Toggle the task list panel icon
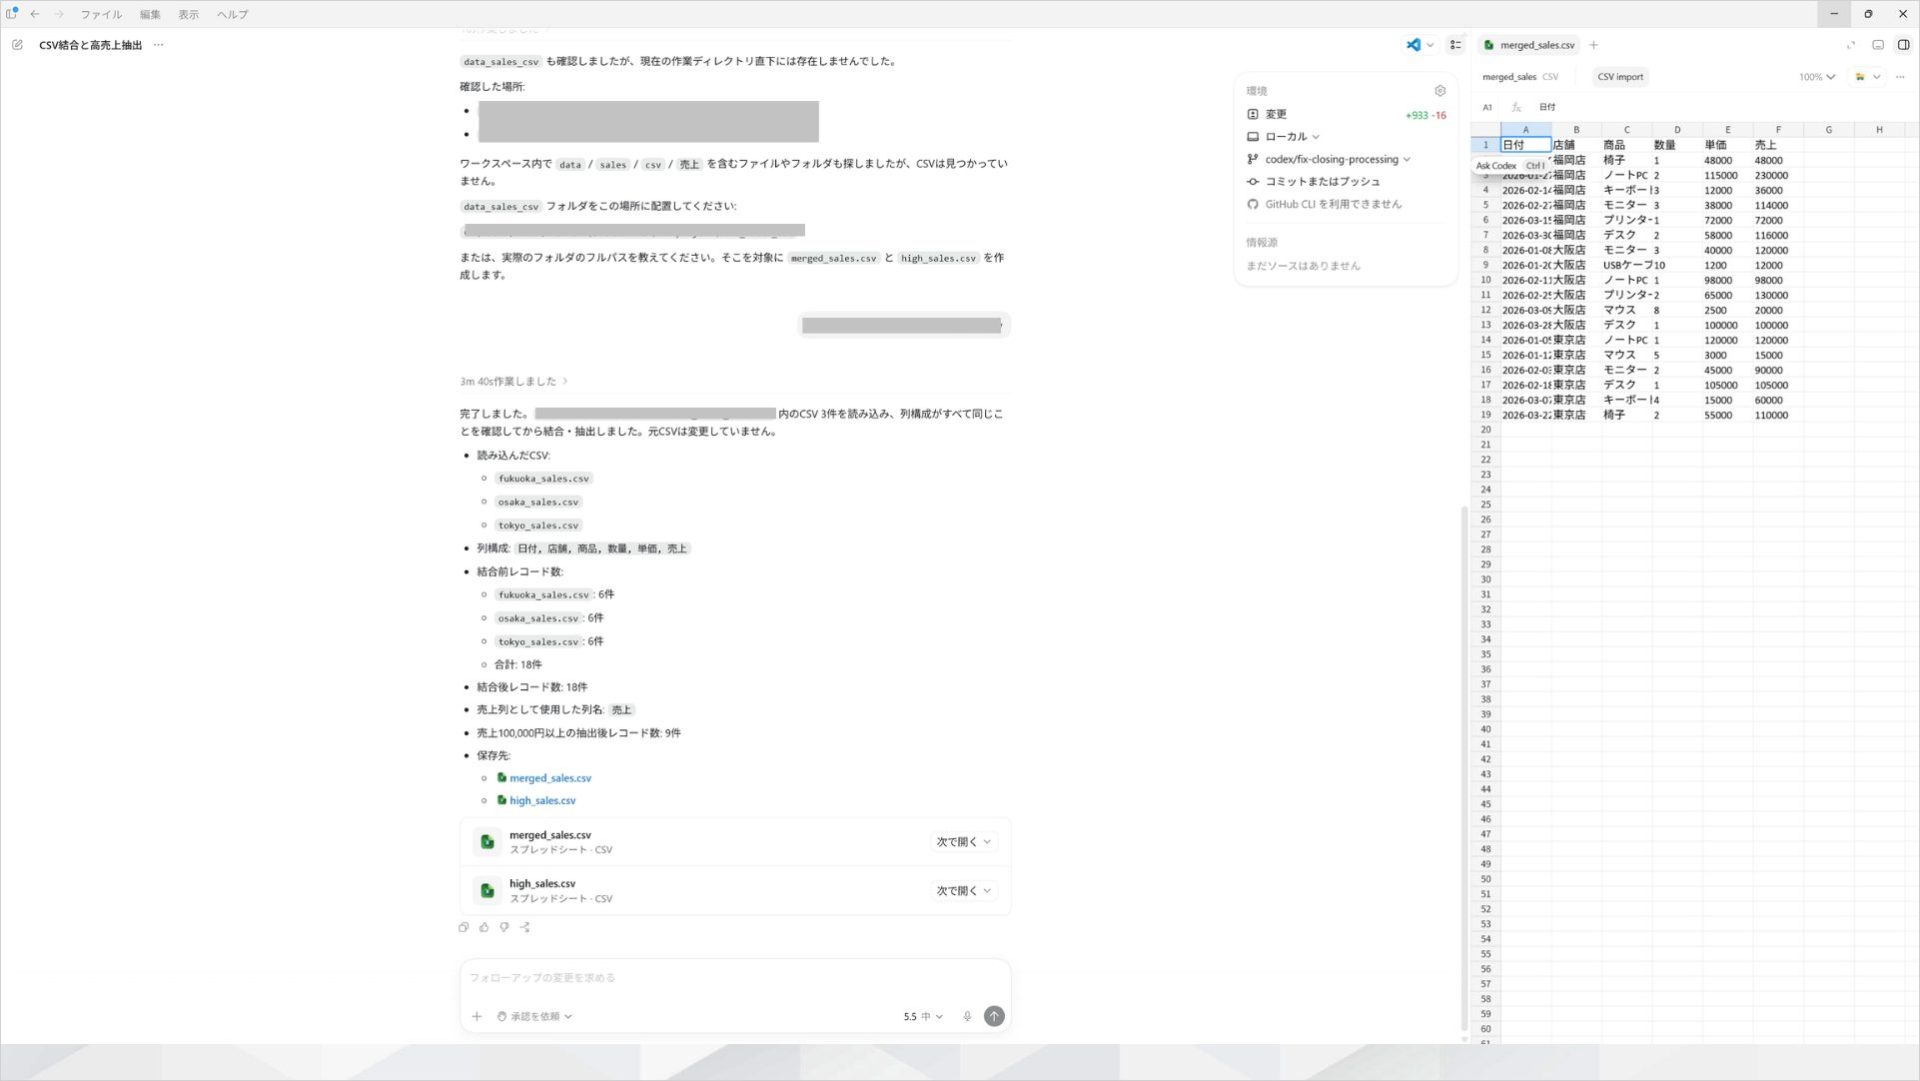Viewport: 1920px width, 1081px height. pos(1456,45)
